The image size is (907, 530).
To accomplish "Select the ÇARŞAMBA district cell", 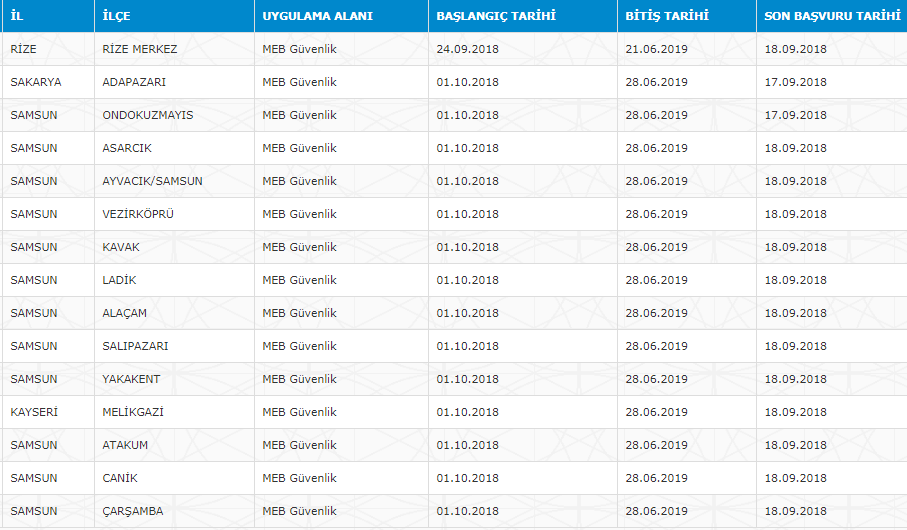I will click(x=132, y=511).
